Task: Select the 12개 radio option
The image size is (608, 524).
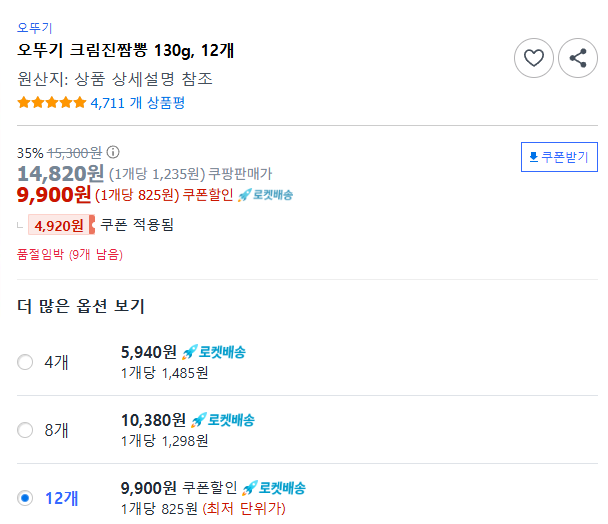Action: click(25, 498)
